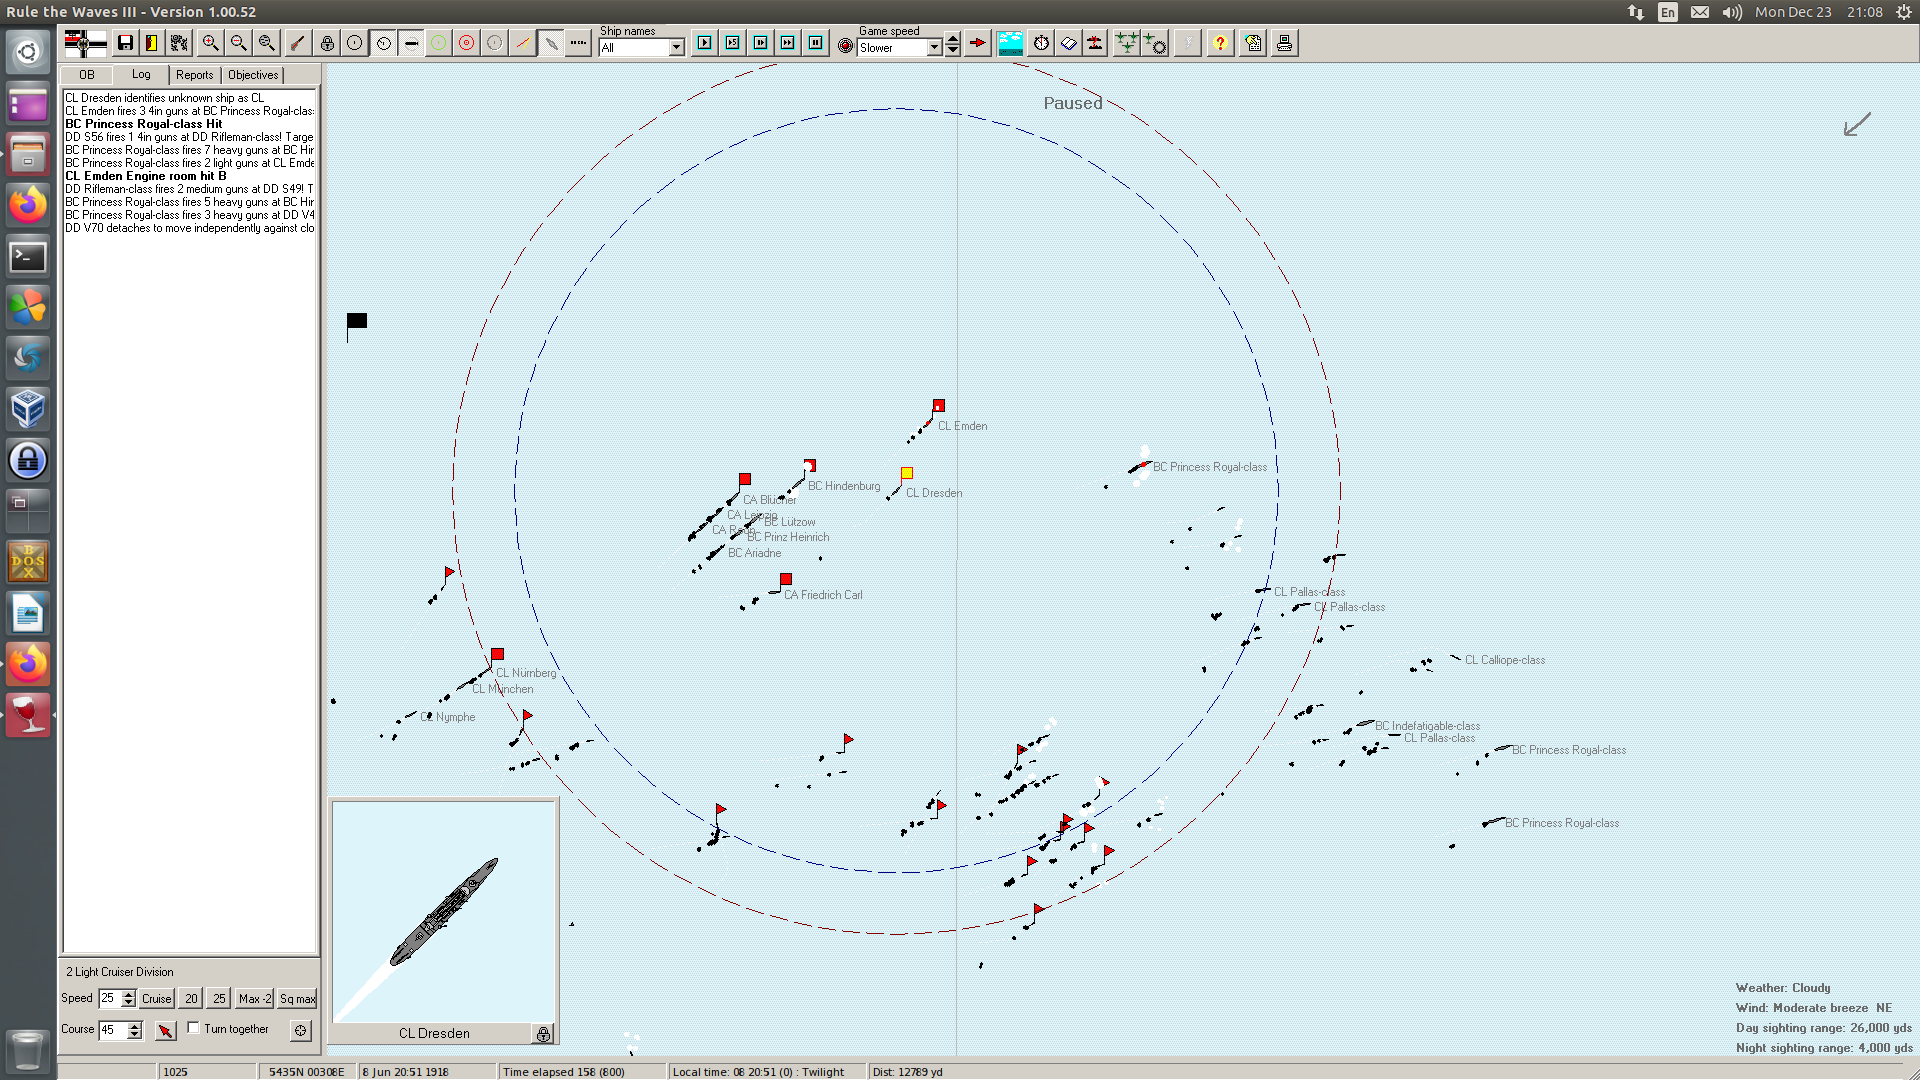Click the save game floppy icon
Screen dimensions: 1920x1080
pos(125,43)
